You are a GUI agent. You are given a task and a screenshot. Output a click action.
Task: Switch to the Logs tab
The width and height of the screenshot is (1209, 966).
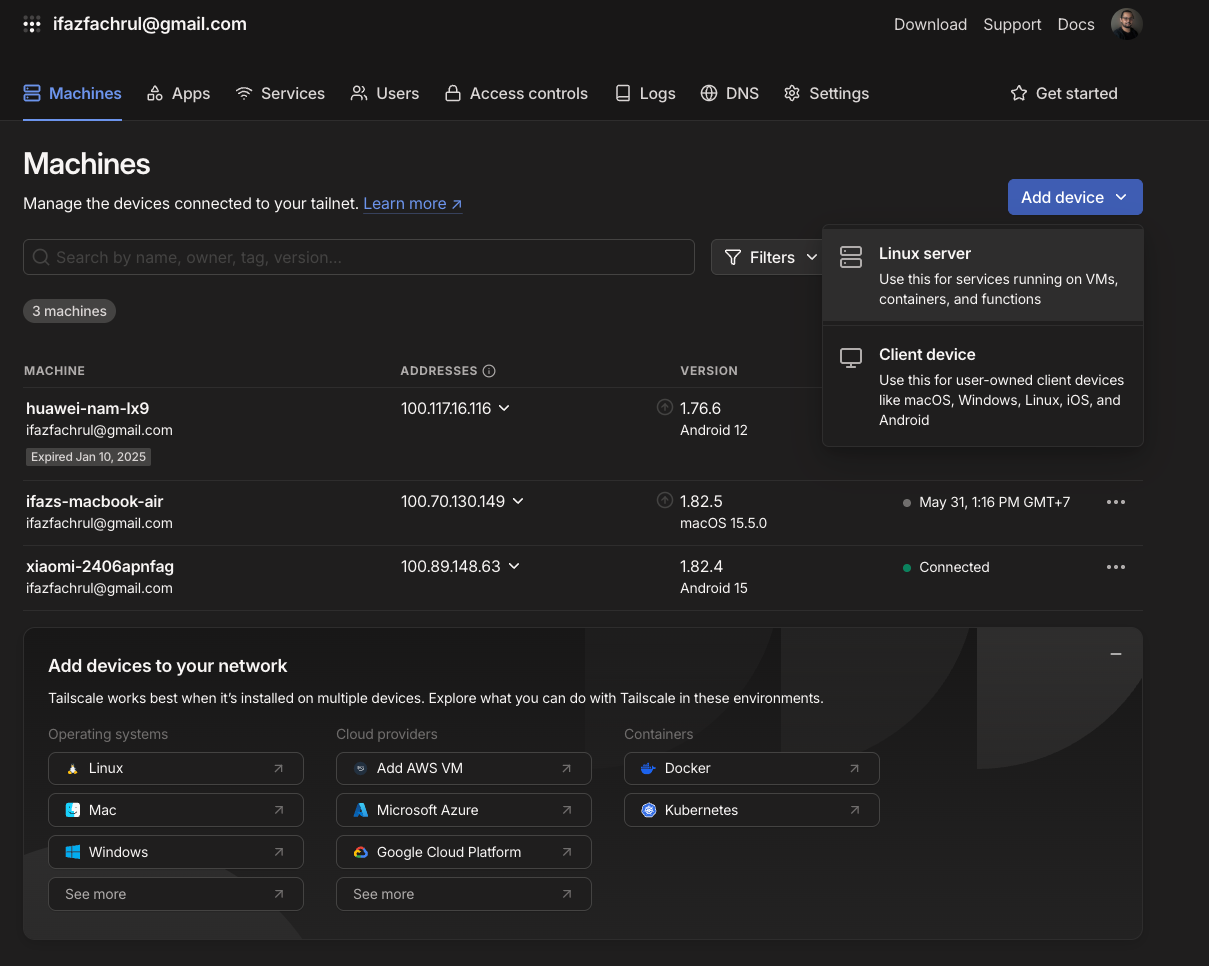(644, 93)
